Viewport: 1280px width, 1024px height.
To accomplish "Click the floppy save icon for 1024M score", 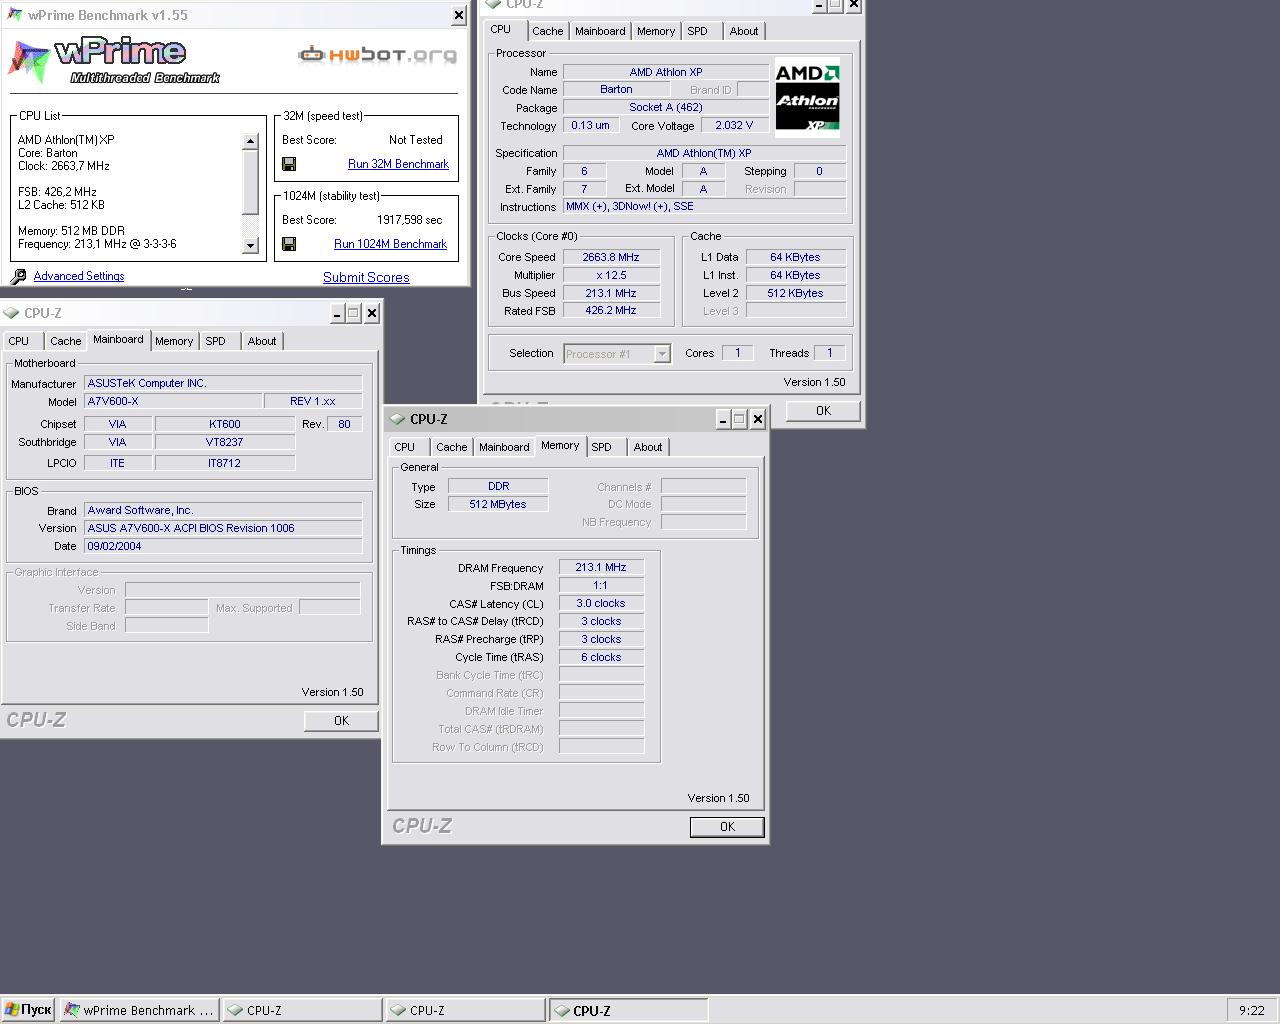I will pos(289,244).
